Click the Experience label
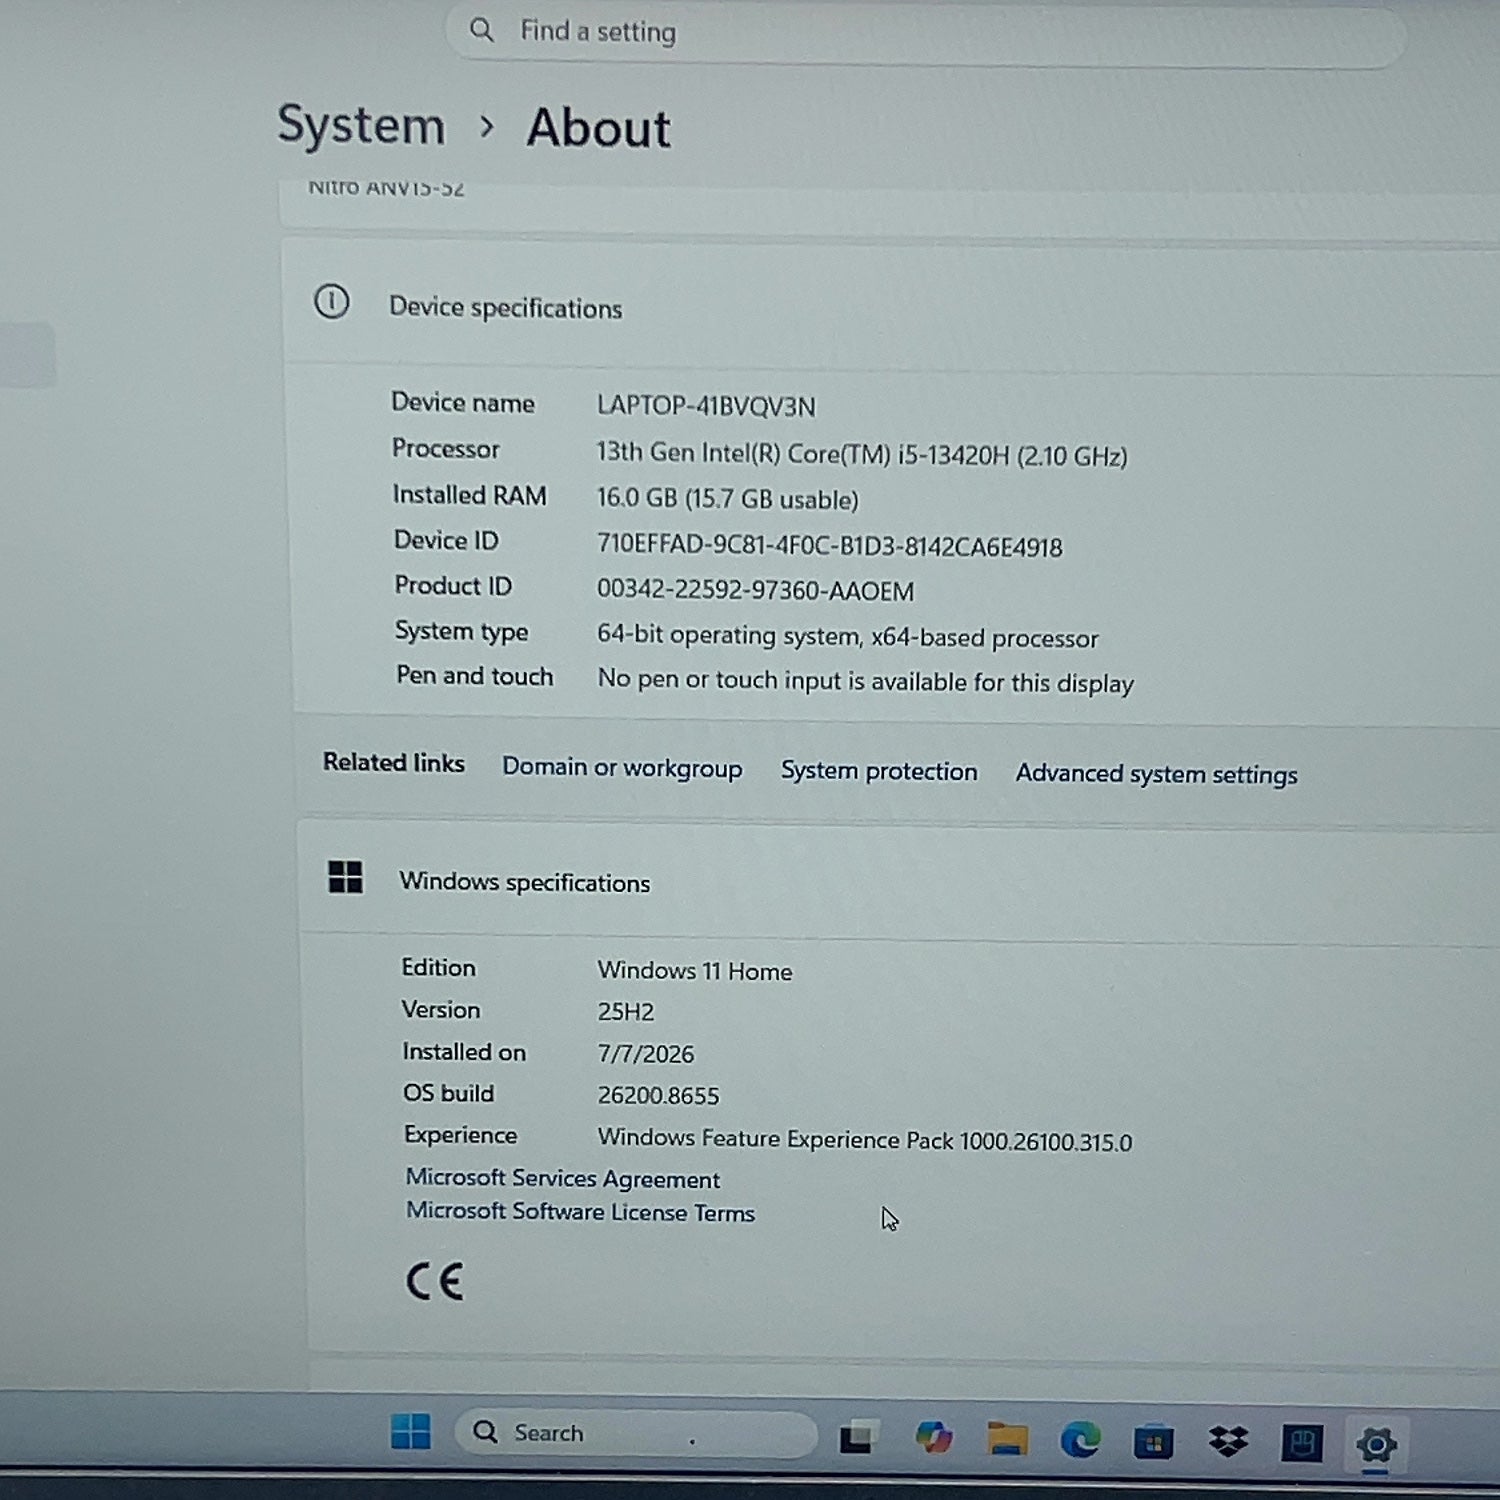 point(461,1135)
